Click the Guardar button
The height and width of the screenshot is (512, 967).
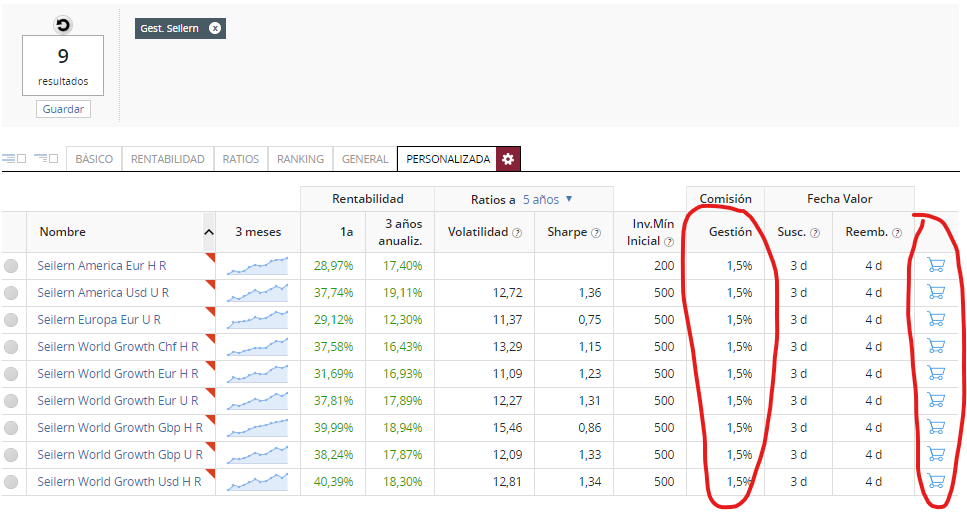63,109
